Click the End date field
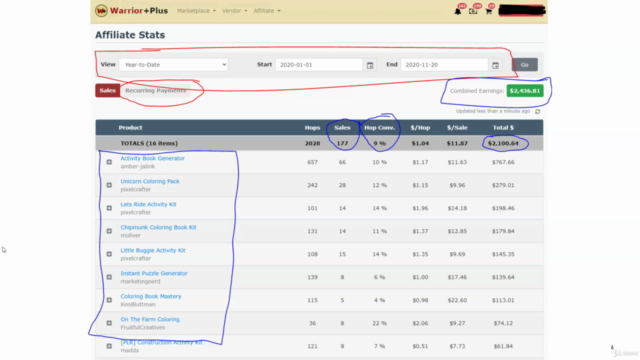Viewport: 640px width, 360px height. tap(444, 64)
